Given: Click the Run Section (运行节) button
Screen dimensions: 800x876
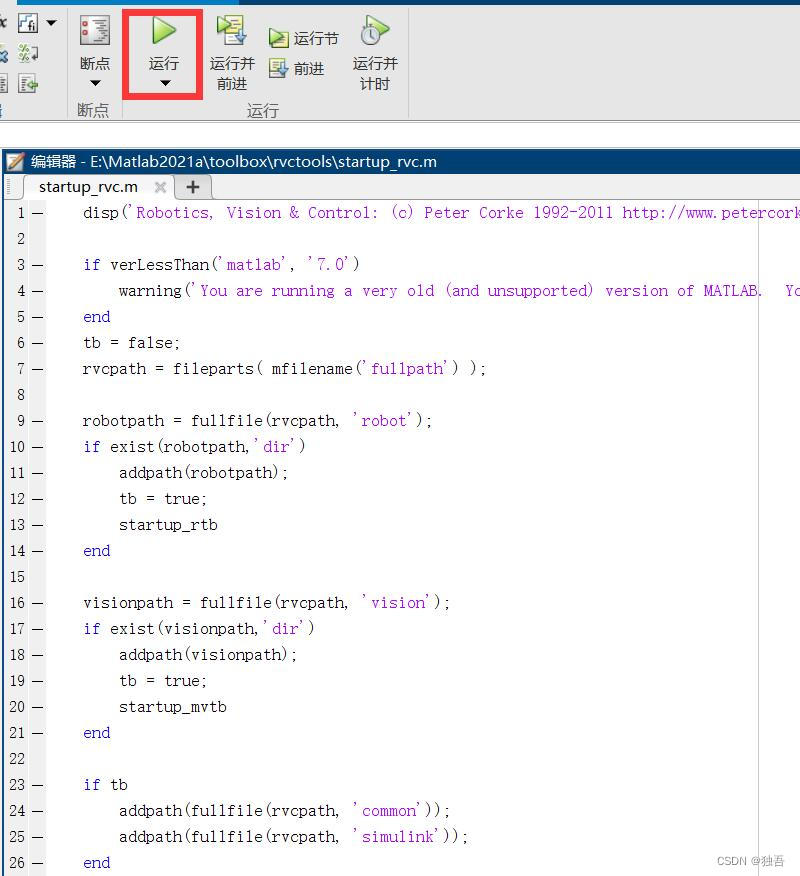Looking at the screenshot, I should 303,39.
